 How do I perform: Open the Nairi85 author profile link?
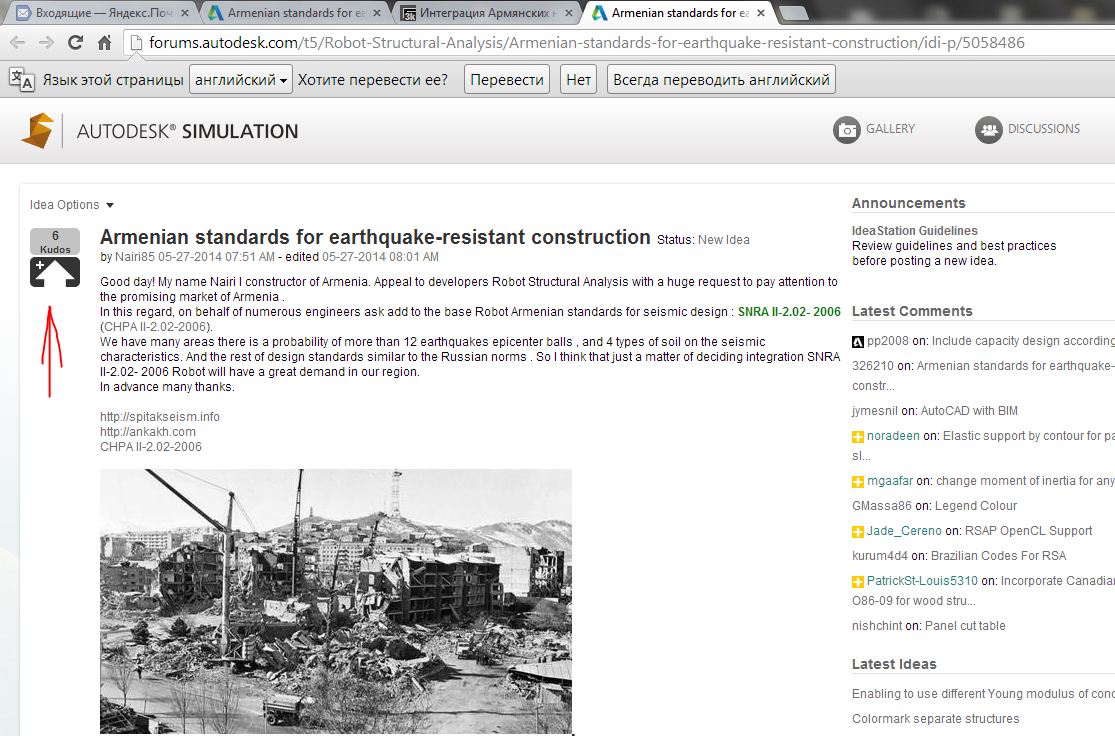click(135, 256)
